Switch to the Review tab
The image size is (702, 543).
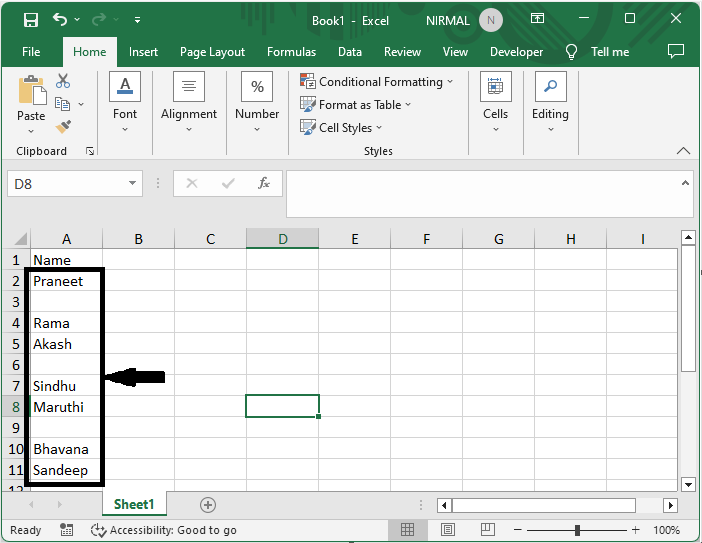coord(402,52)
